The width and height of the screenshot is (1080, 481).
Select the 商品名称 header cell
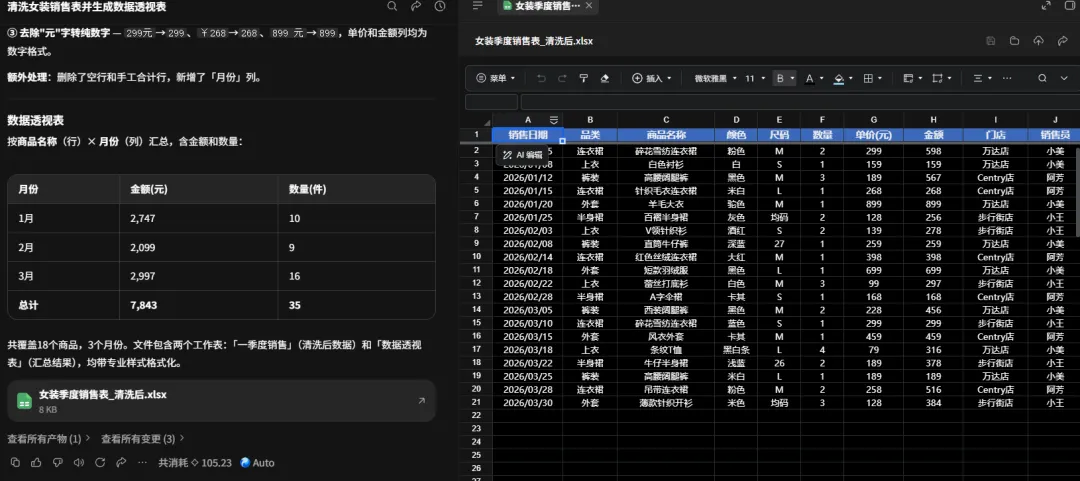(666, 134)
